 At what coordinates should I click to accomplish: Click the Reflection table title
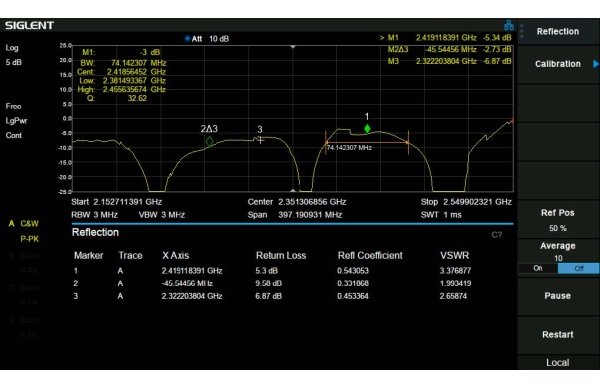tap(95, 232)
